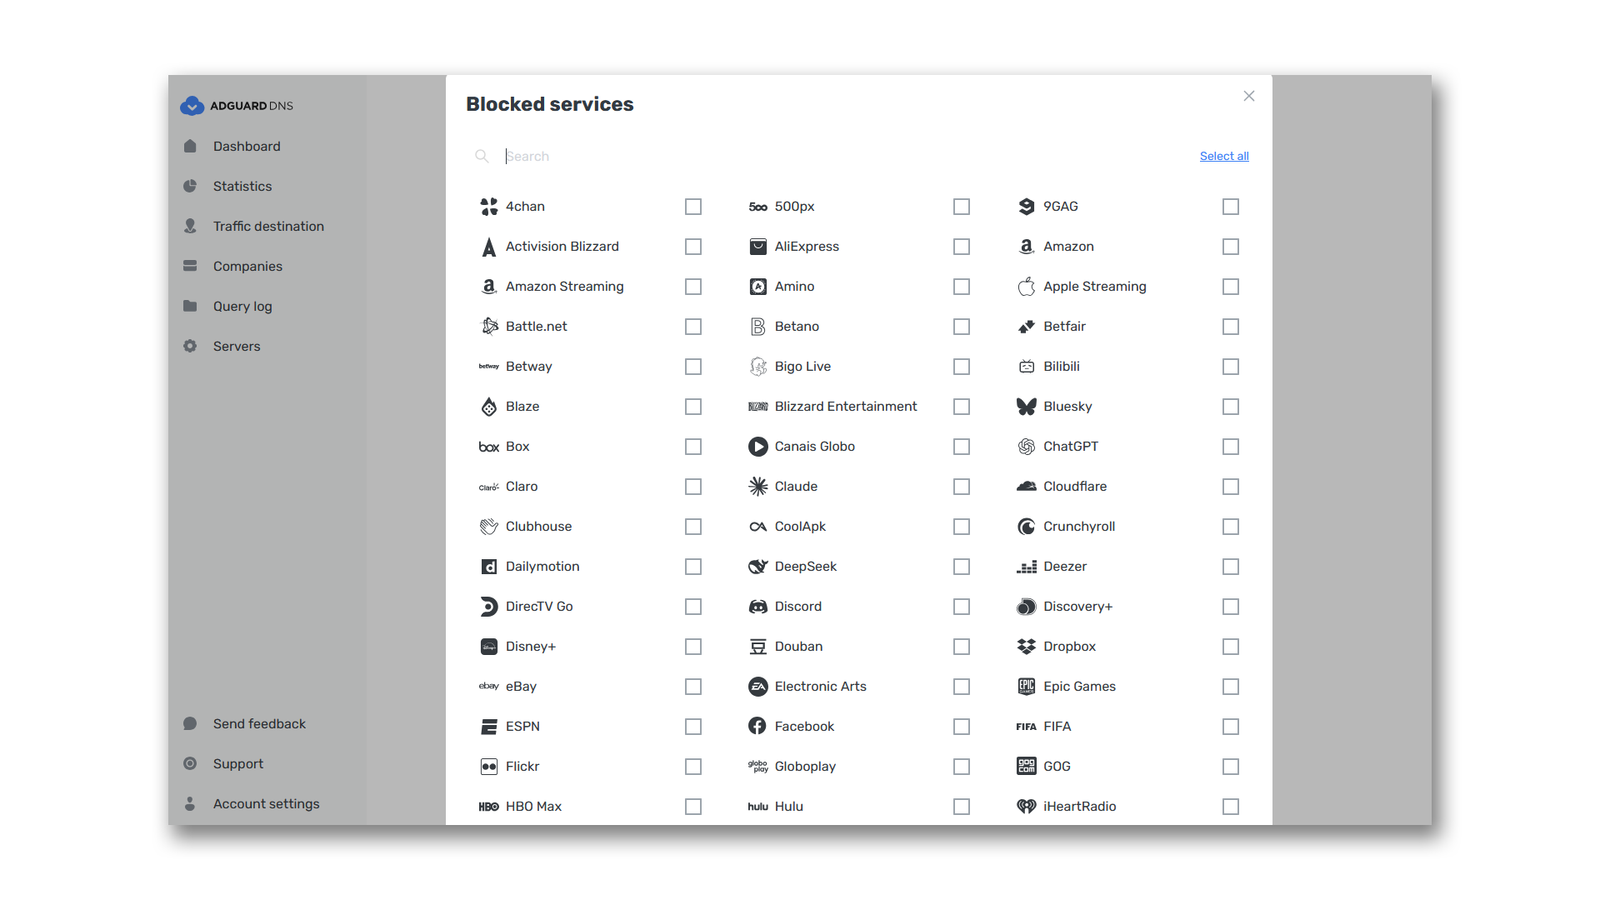Open Account settings in sidebar
1600x900 pixels.
(266, 804)
